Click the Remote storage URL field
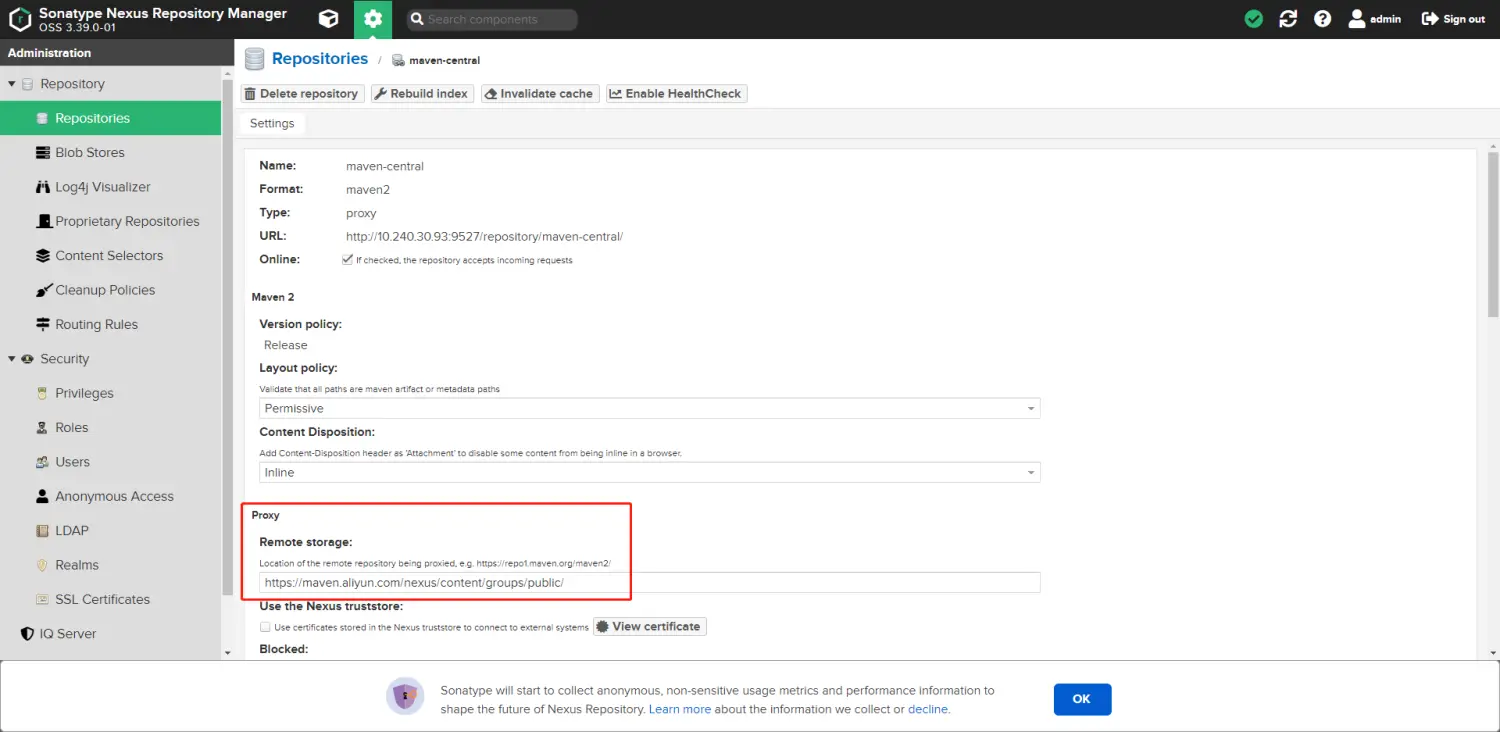The height and width of the screenshot is (732, 1500). [649, 583]
